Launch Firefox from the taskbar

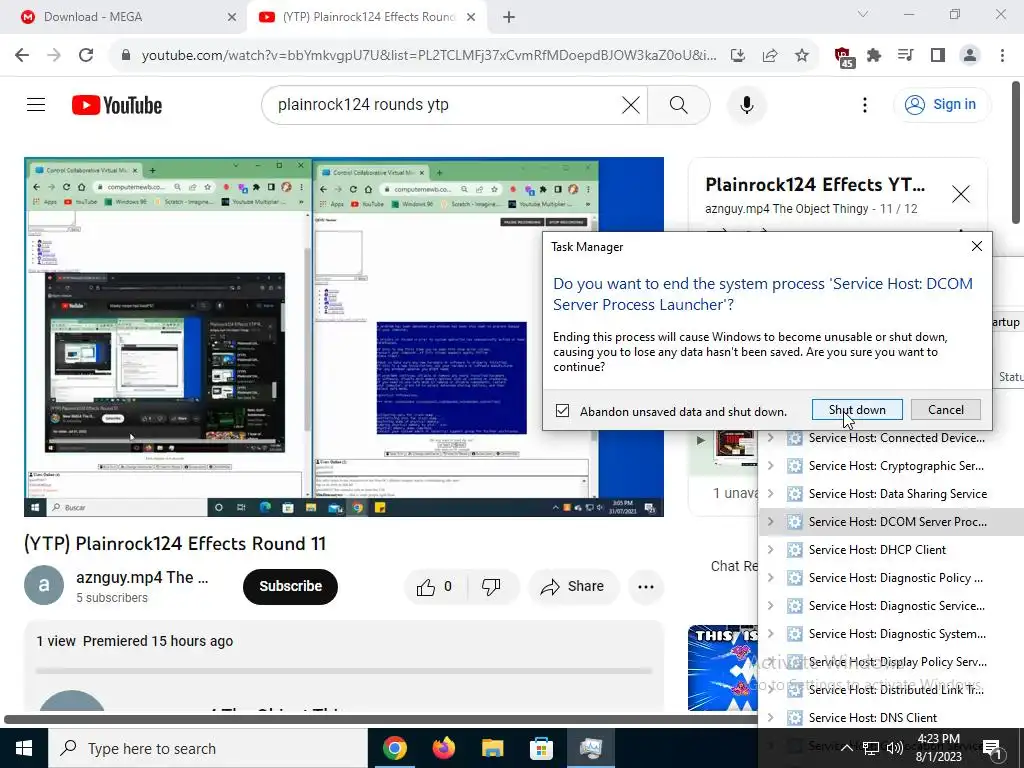click(443, 748)
